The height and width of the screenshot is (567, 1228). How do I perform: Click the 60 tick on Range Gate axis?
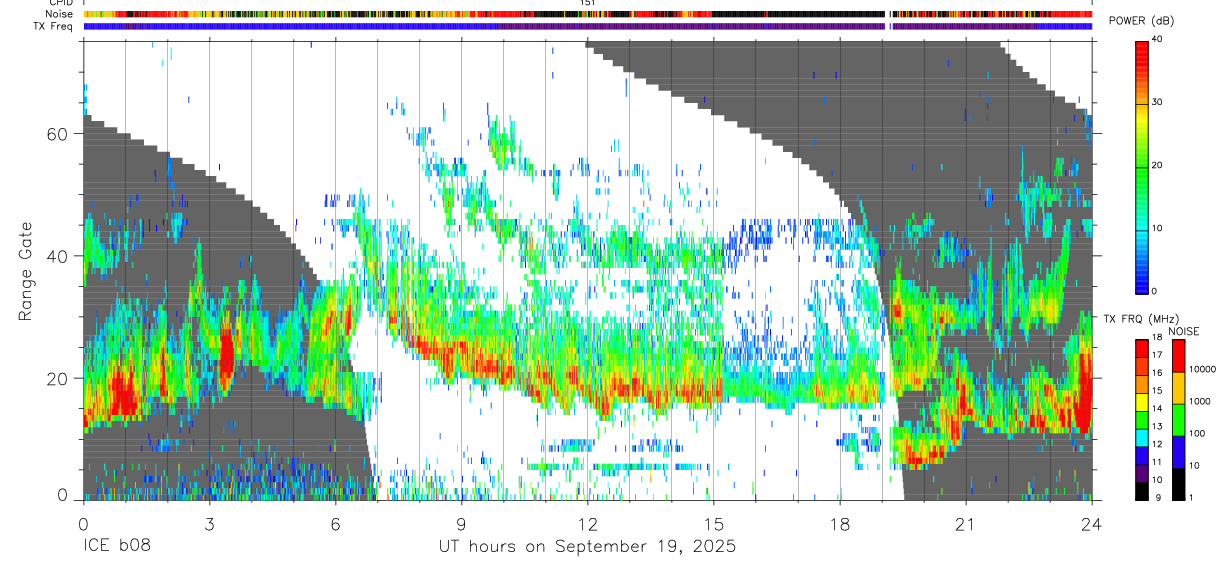pyautogui.click(x=59, y=134)
